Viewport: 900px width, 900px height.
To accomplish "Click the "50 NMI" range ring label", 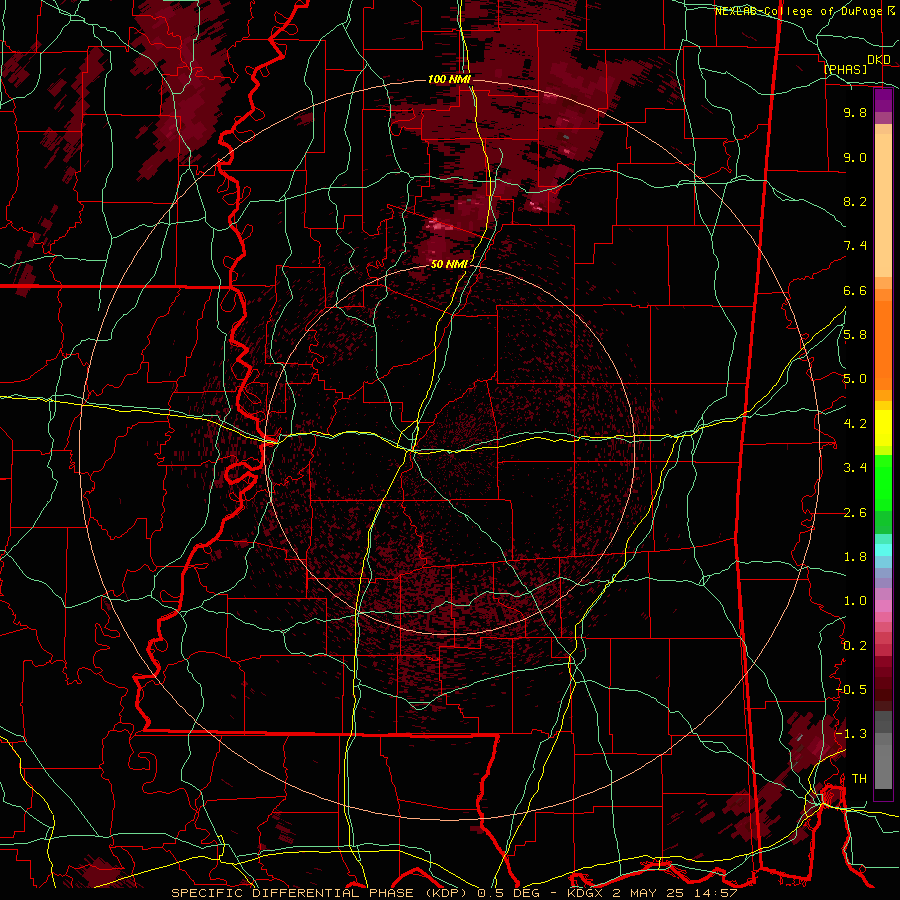I will (x=449, y=264).
